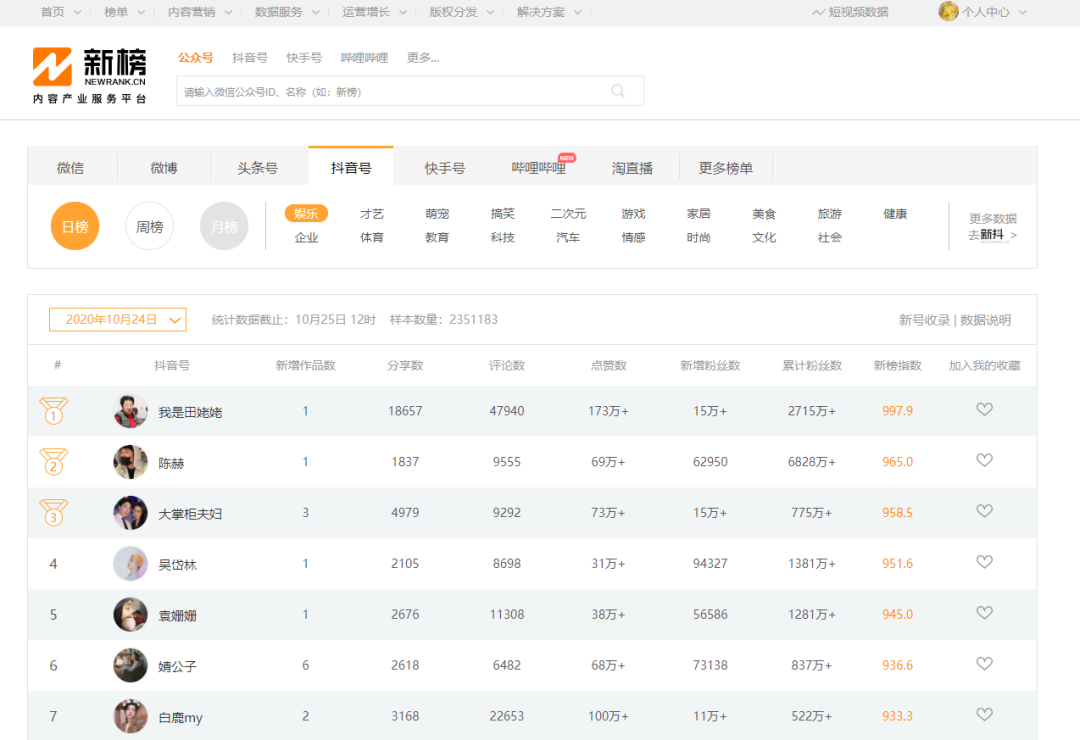Click 更多... search type option

(x=423, y=58)
